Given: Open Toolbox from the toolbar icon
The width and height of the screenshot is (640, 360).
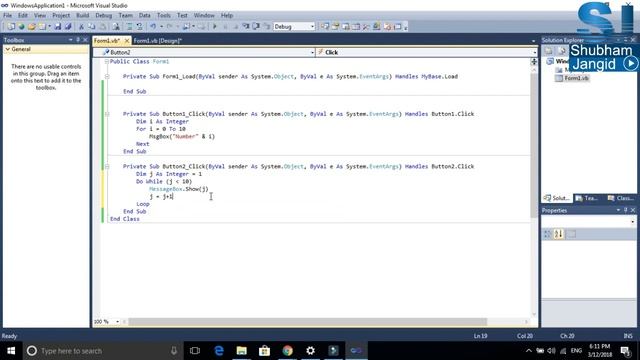Looking at the screenshot, I should pyautogui.click(x=366, y=27).
